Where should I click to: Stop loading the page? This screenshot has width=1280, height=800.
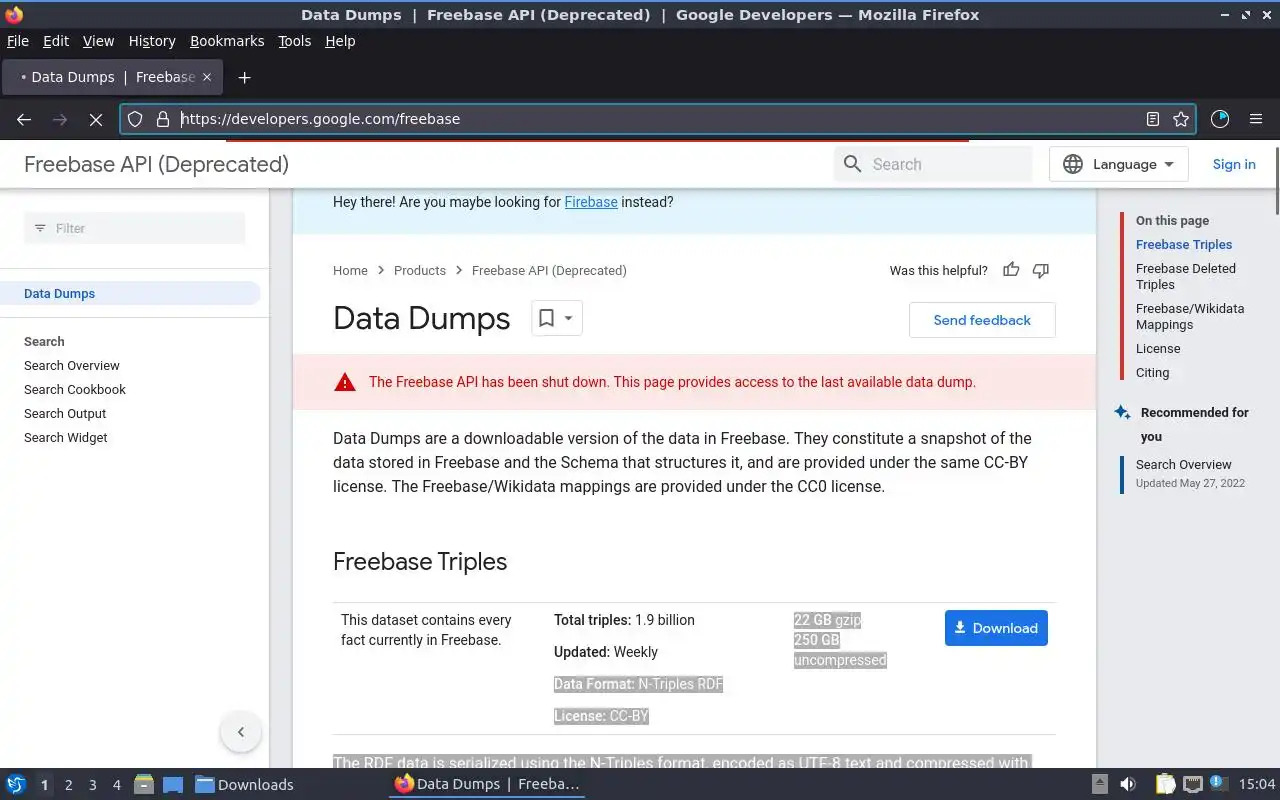coord(96,119)
